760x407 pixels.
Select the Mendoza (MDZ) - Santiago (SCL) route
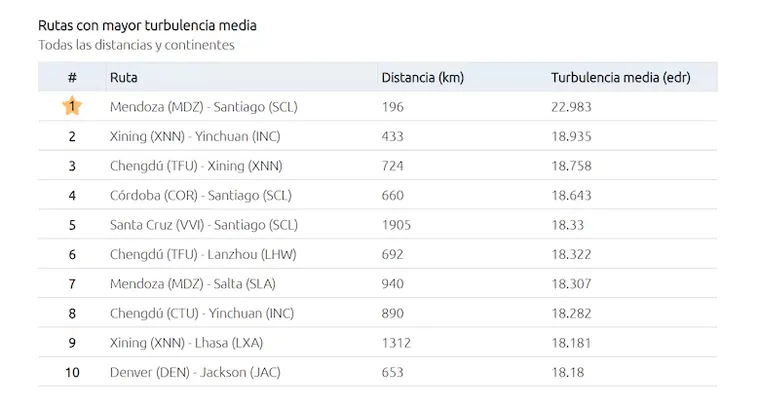coord(203,106)
